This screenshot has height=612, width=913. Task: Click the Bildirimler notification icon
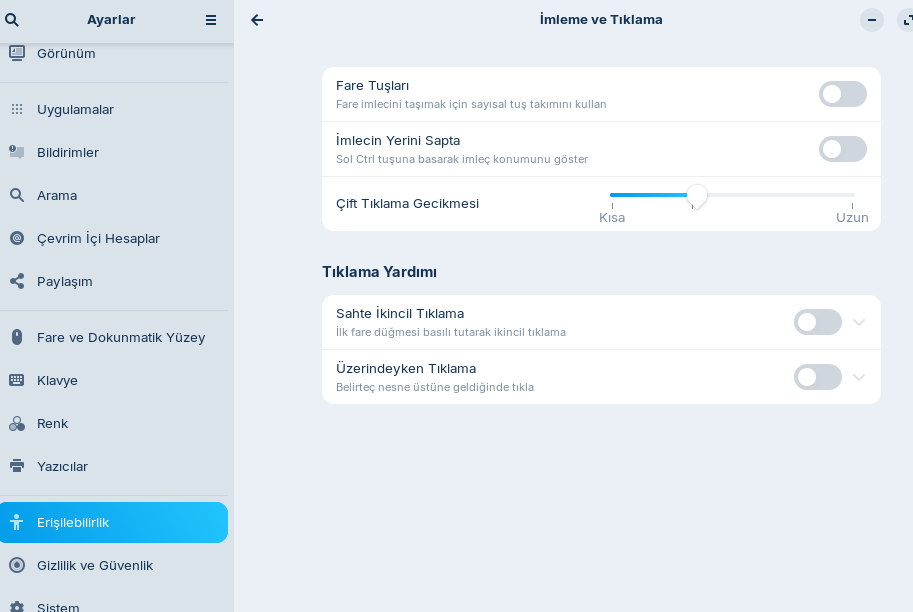click(17, 152)
